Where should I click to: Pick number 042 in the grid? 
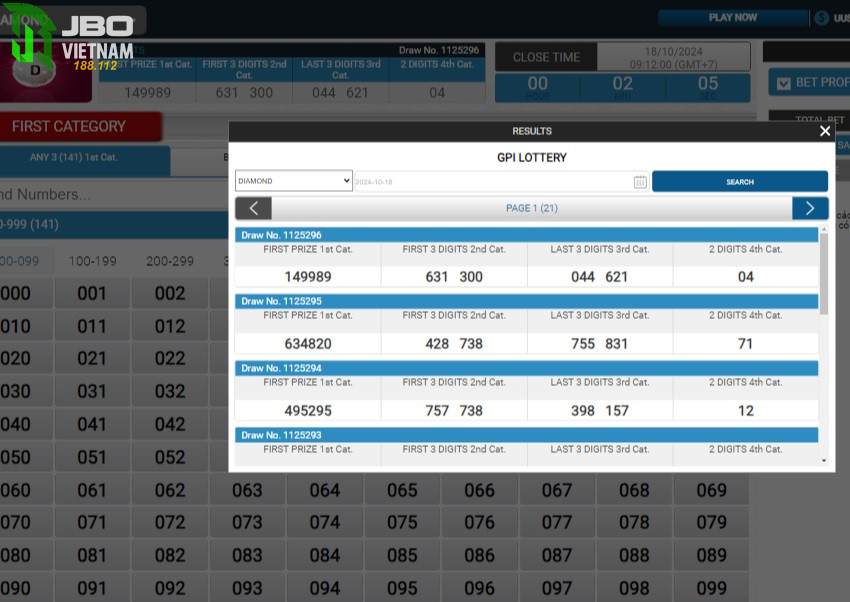tap(170, 424)
